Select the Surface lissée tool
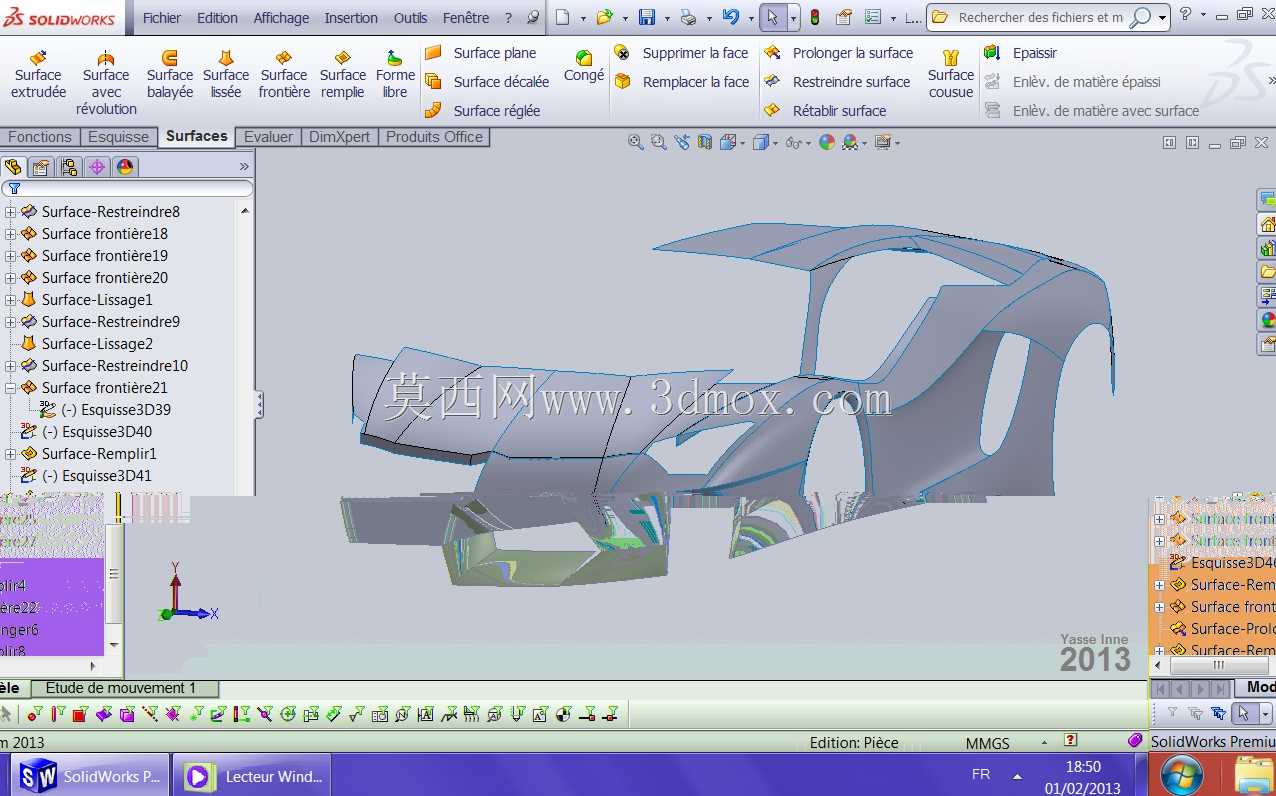1276x796 pixels. tap(226, 75)
